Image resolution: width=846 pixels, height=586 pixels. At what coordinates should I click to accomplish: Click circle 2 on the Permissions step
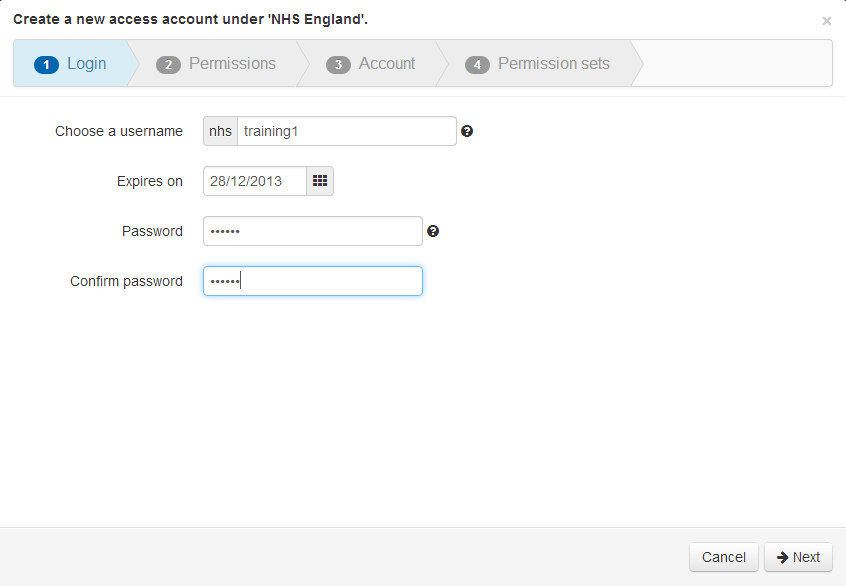tap(166, 63)
